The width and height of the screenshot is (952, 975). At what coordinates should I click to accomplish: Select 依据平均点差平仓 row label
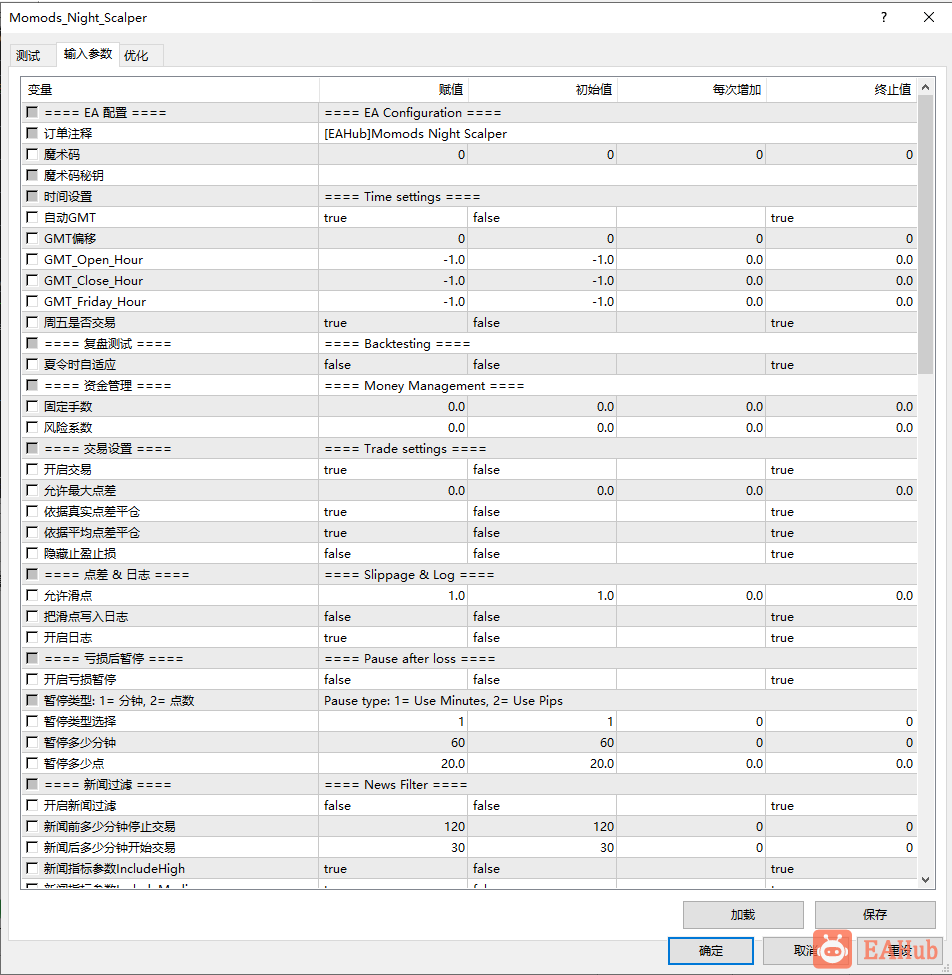(x=92, y=532)
